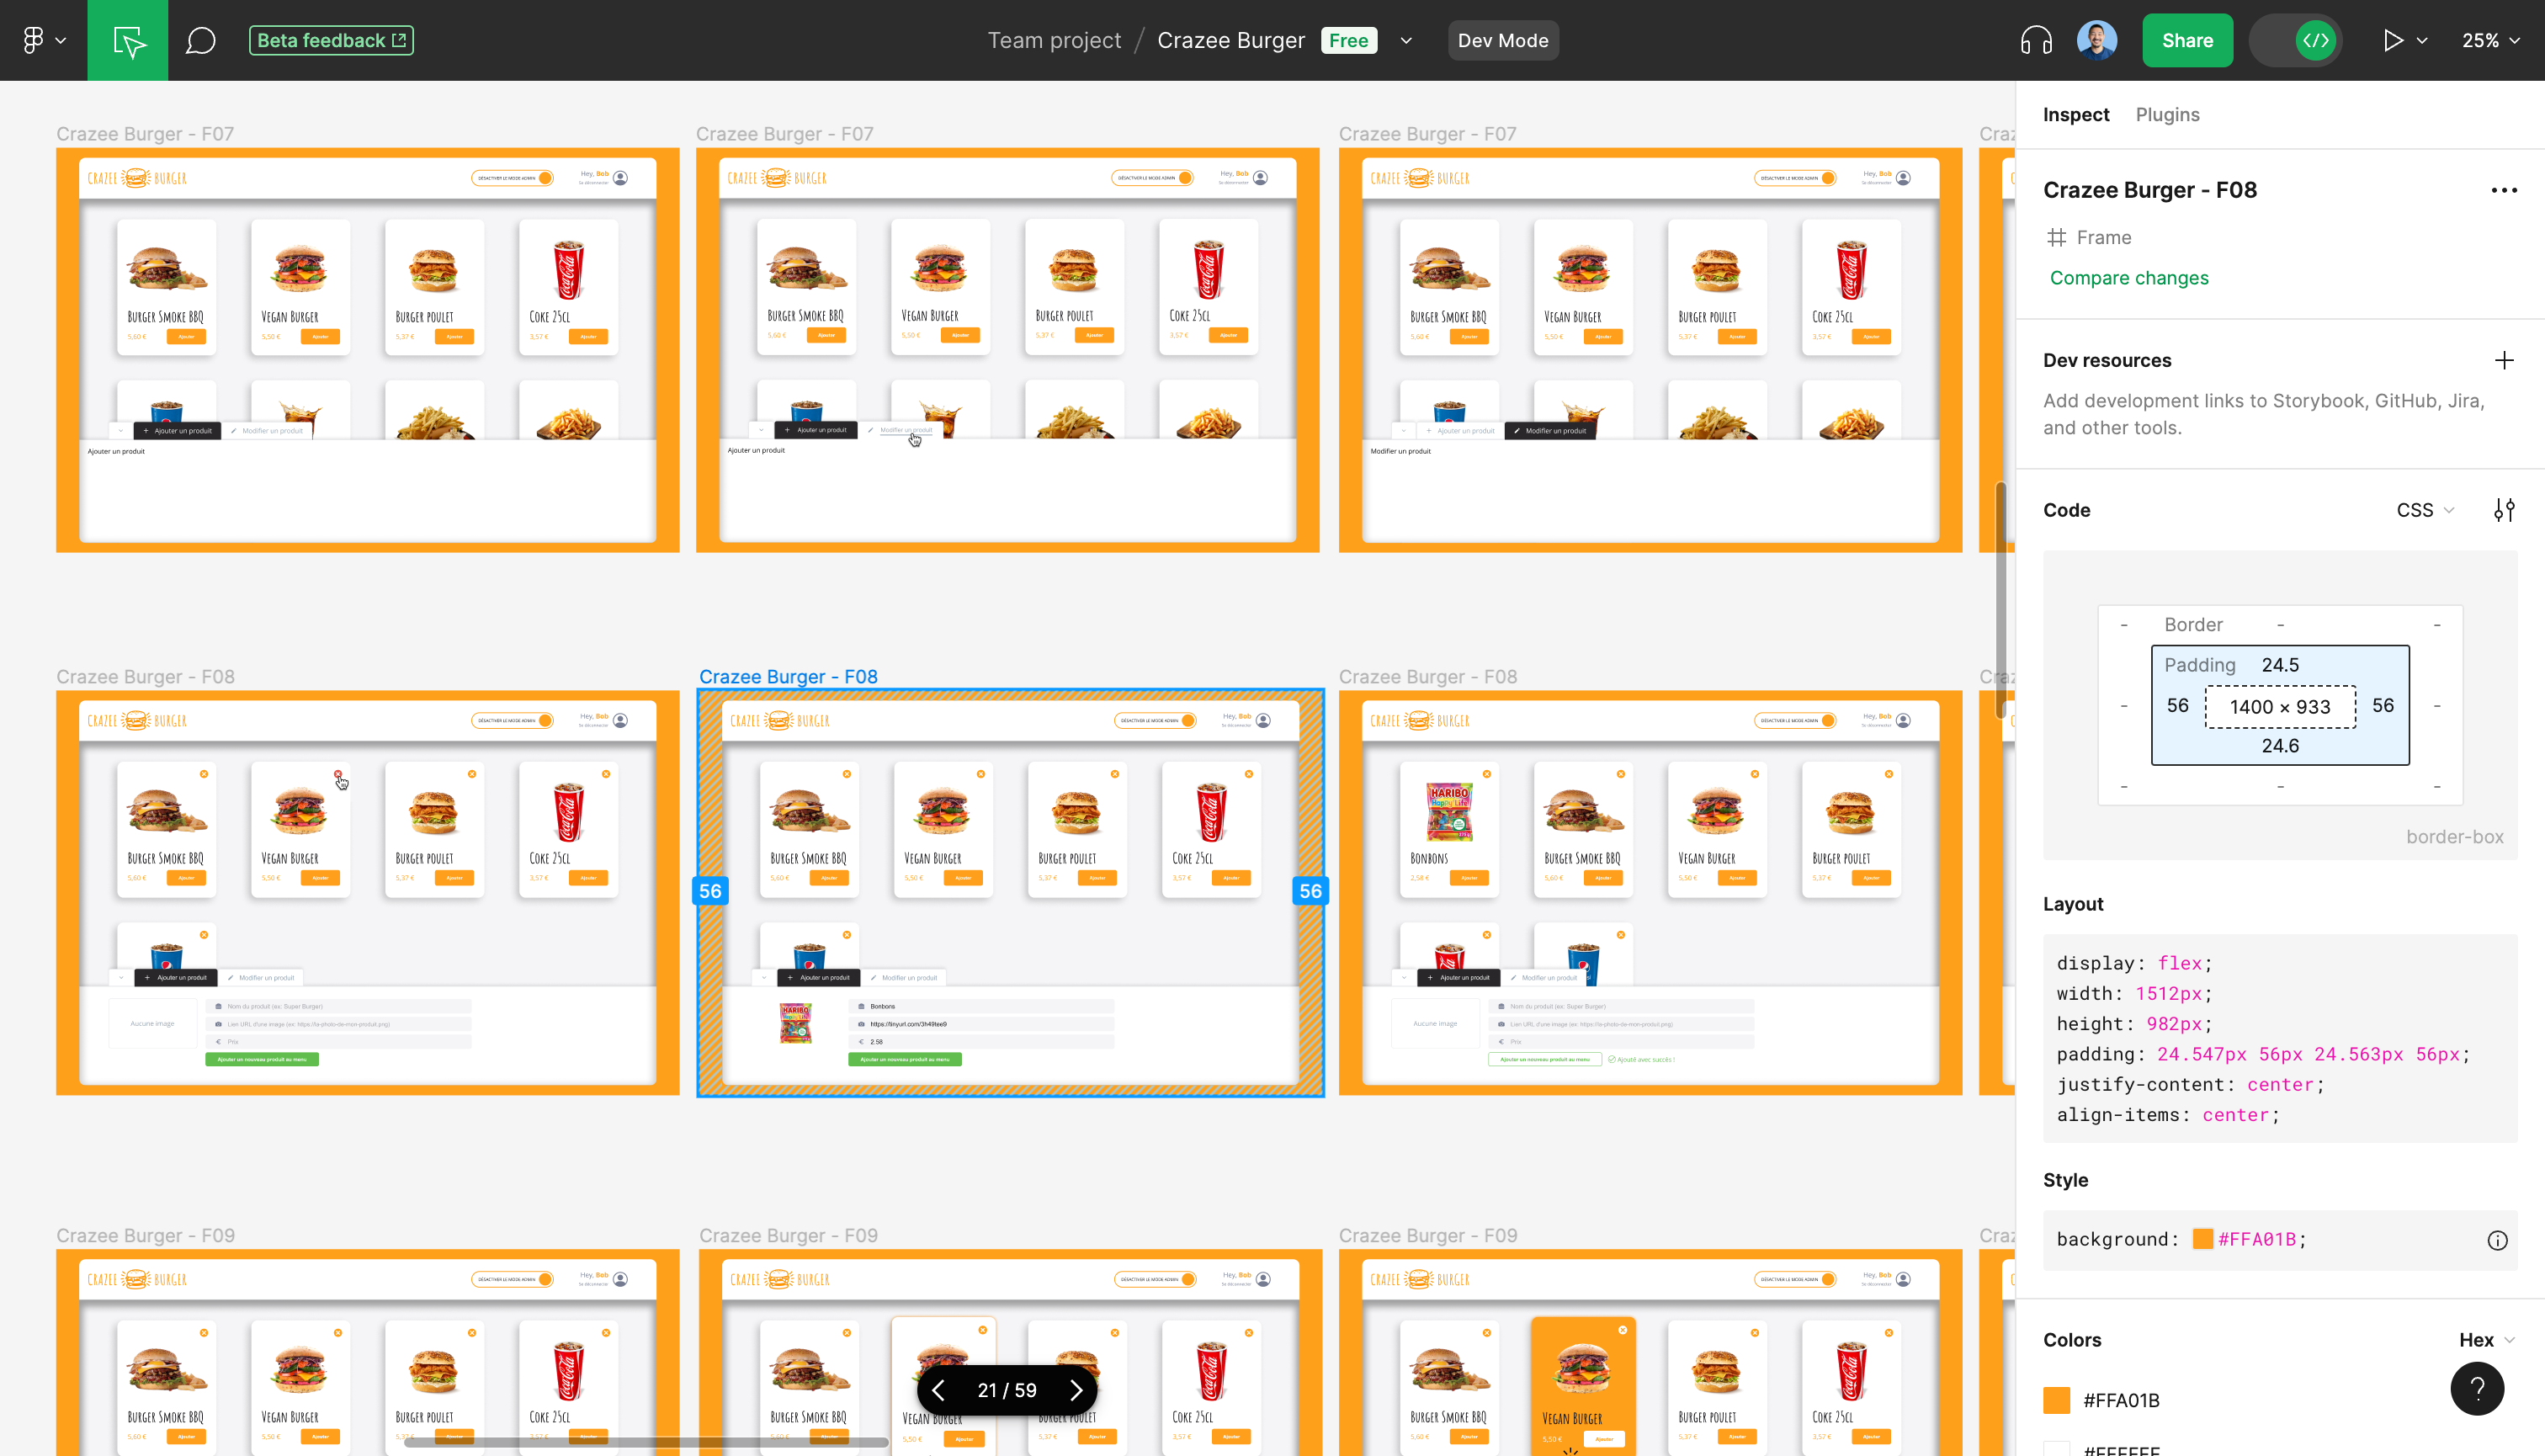2545x1456 pixels.
Task: Switch to the Plugins tab
Action: coord(2167,114)
